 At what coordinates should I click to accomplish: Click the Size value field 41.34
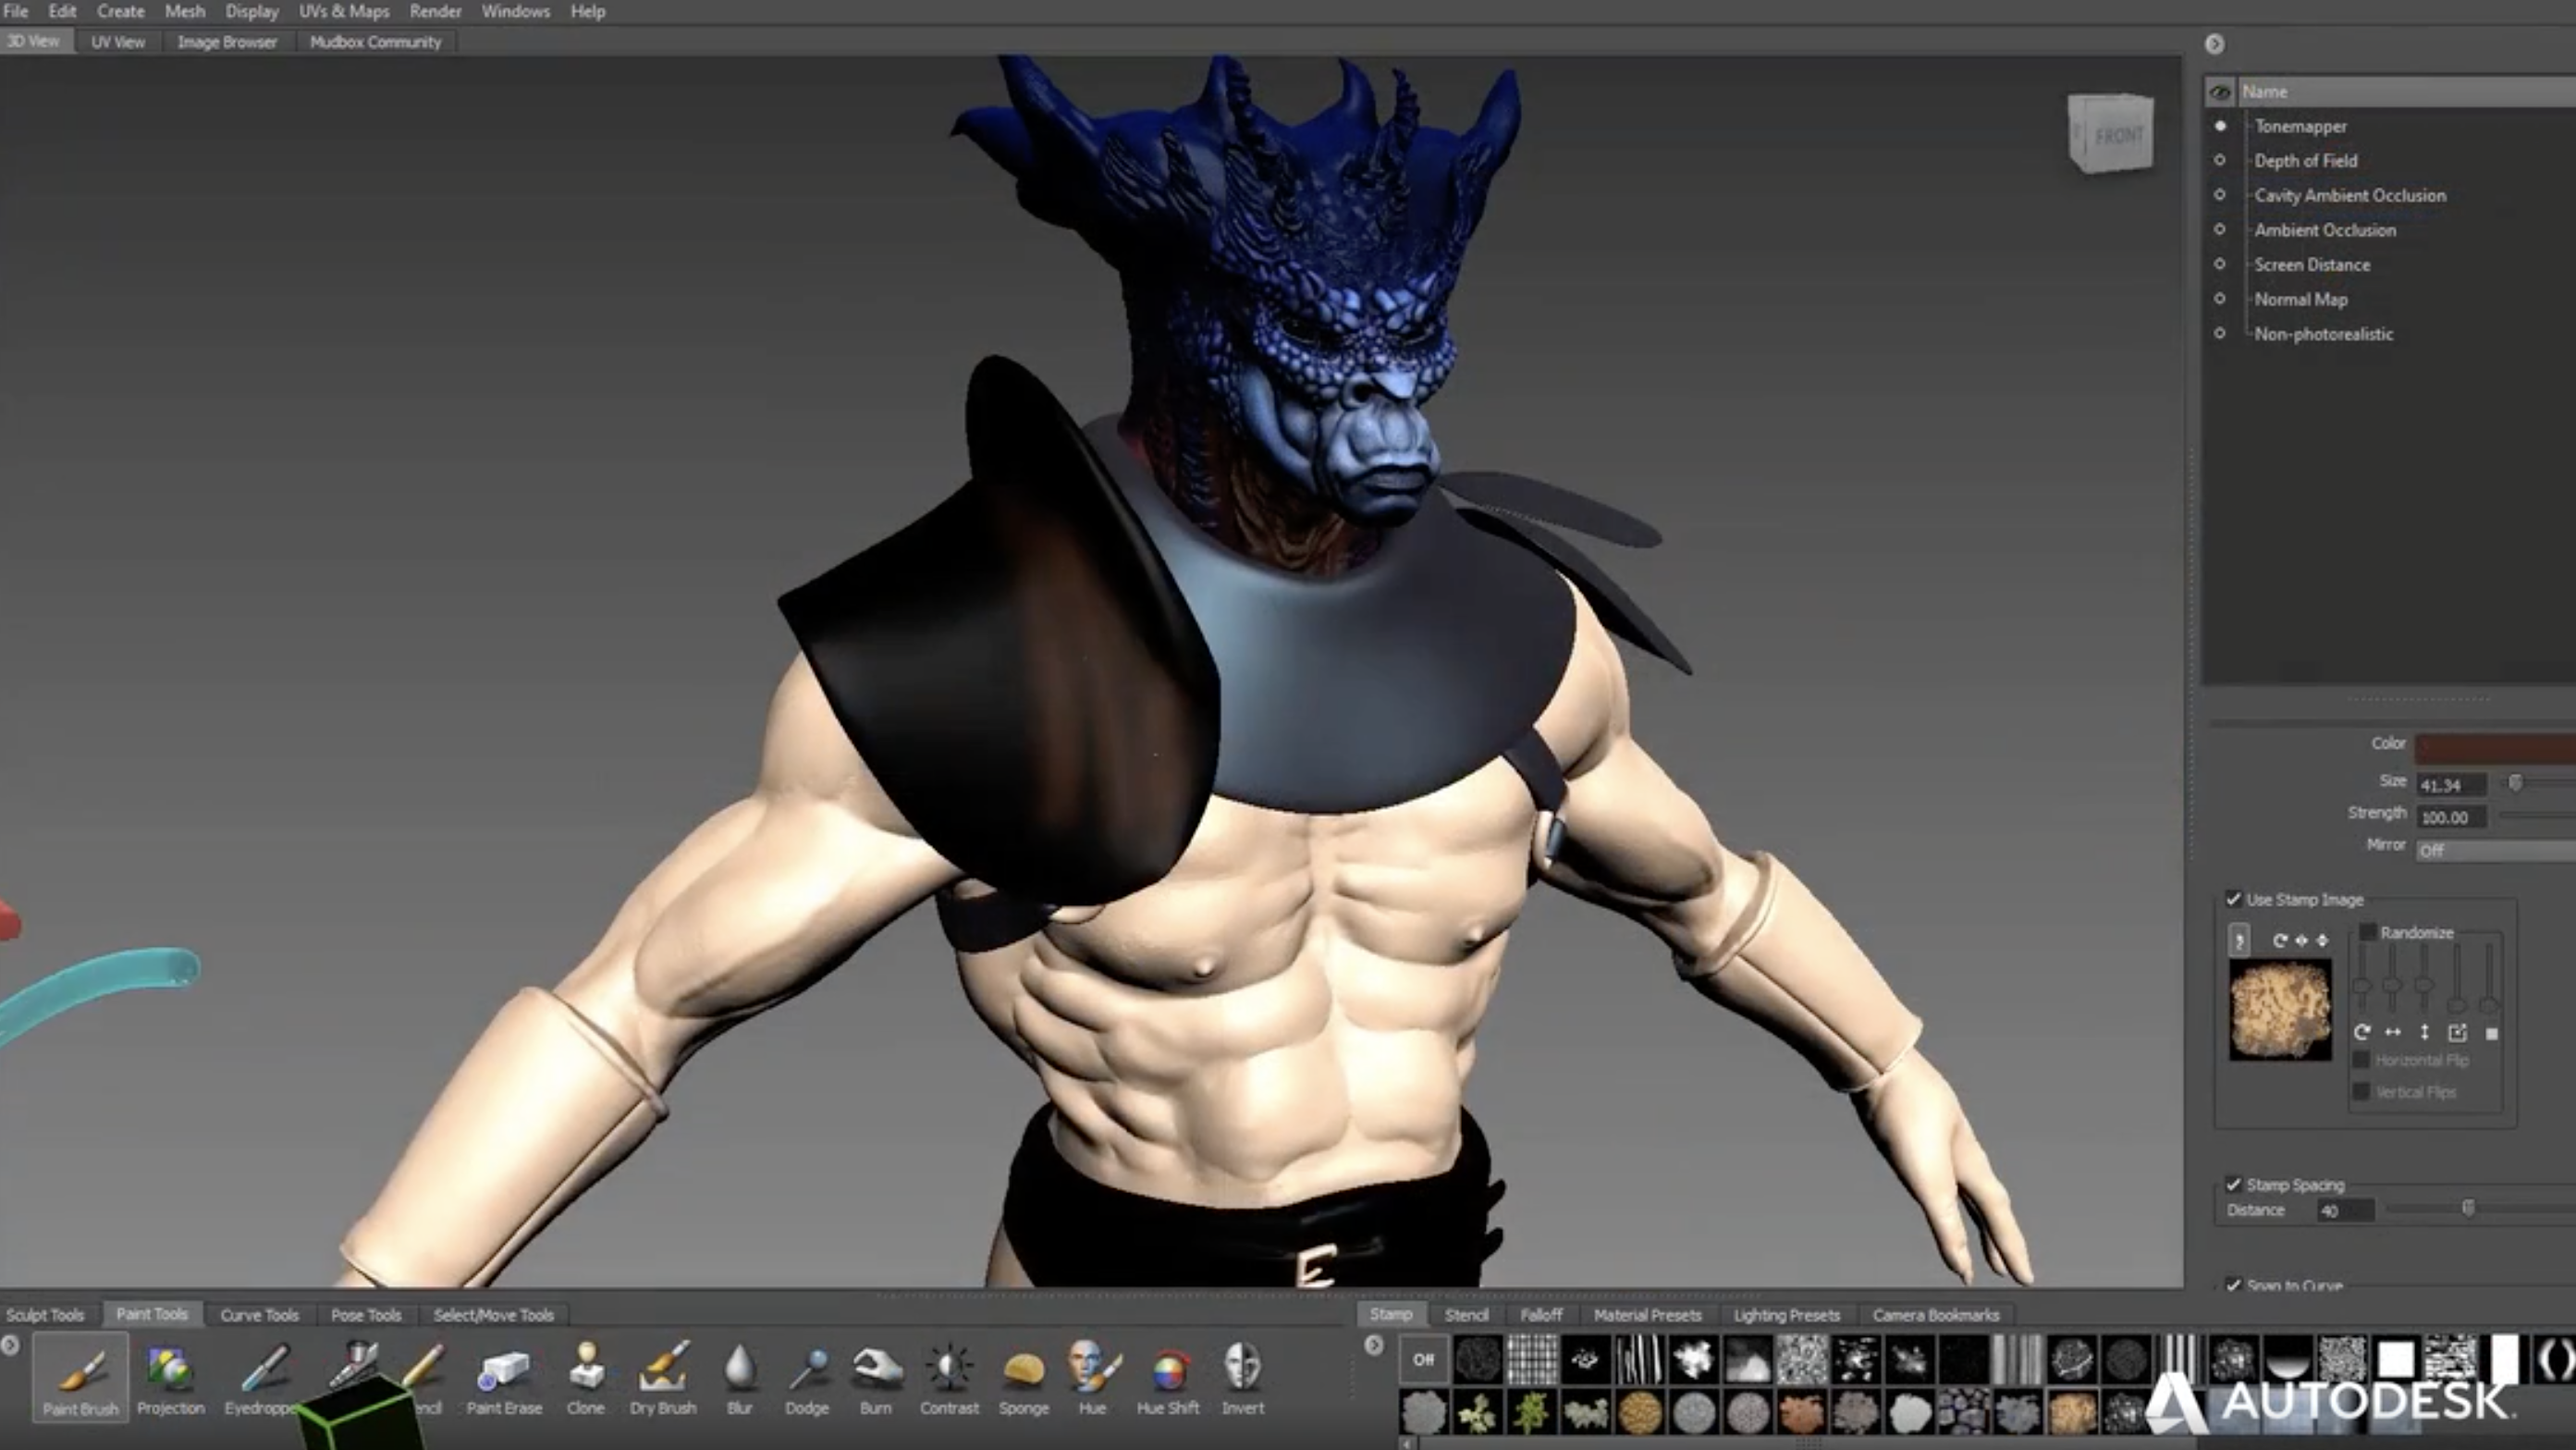tap(2452, 785)
